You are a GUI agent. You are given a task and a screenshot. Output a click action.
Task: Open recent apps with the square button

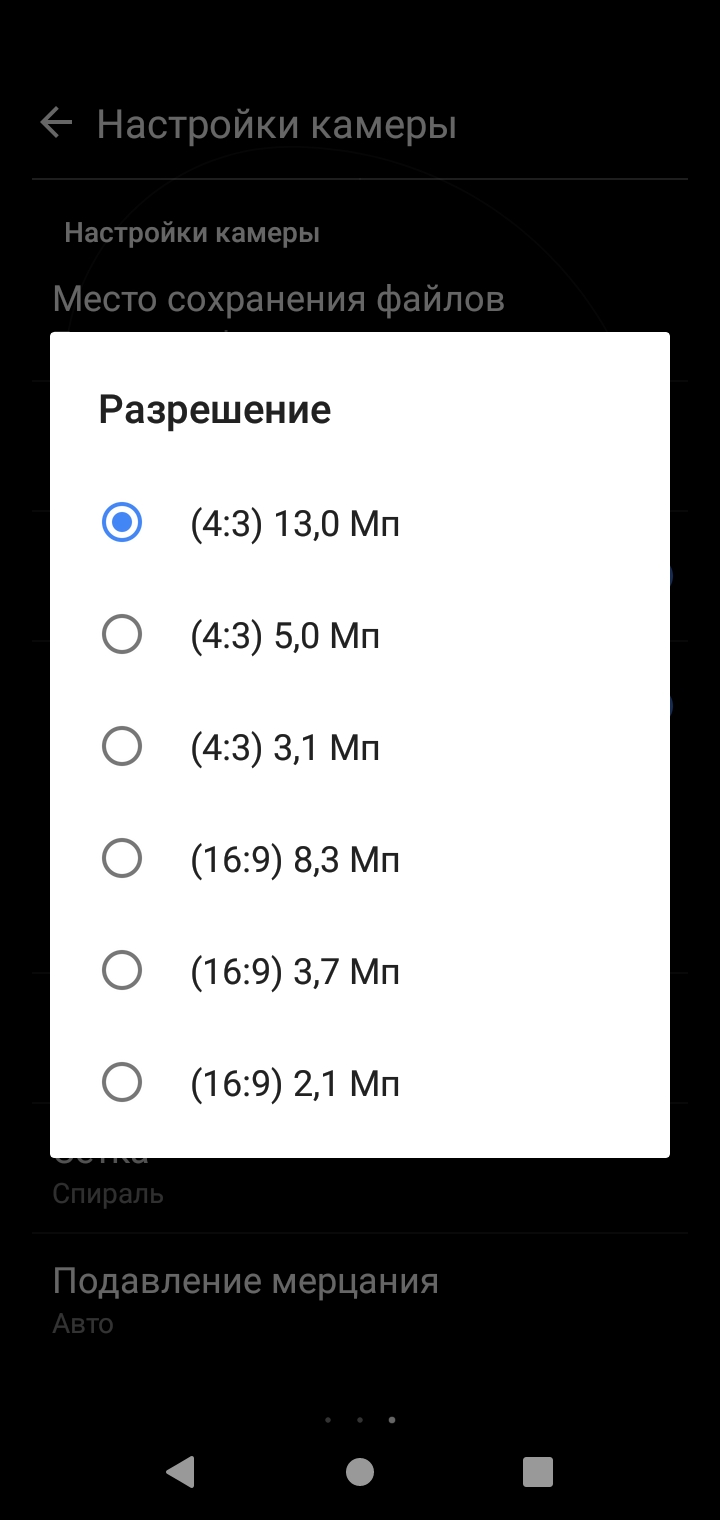[x=538, y=1472]
